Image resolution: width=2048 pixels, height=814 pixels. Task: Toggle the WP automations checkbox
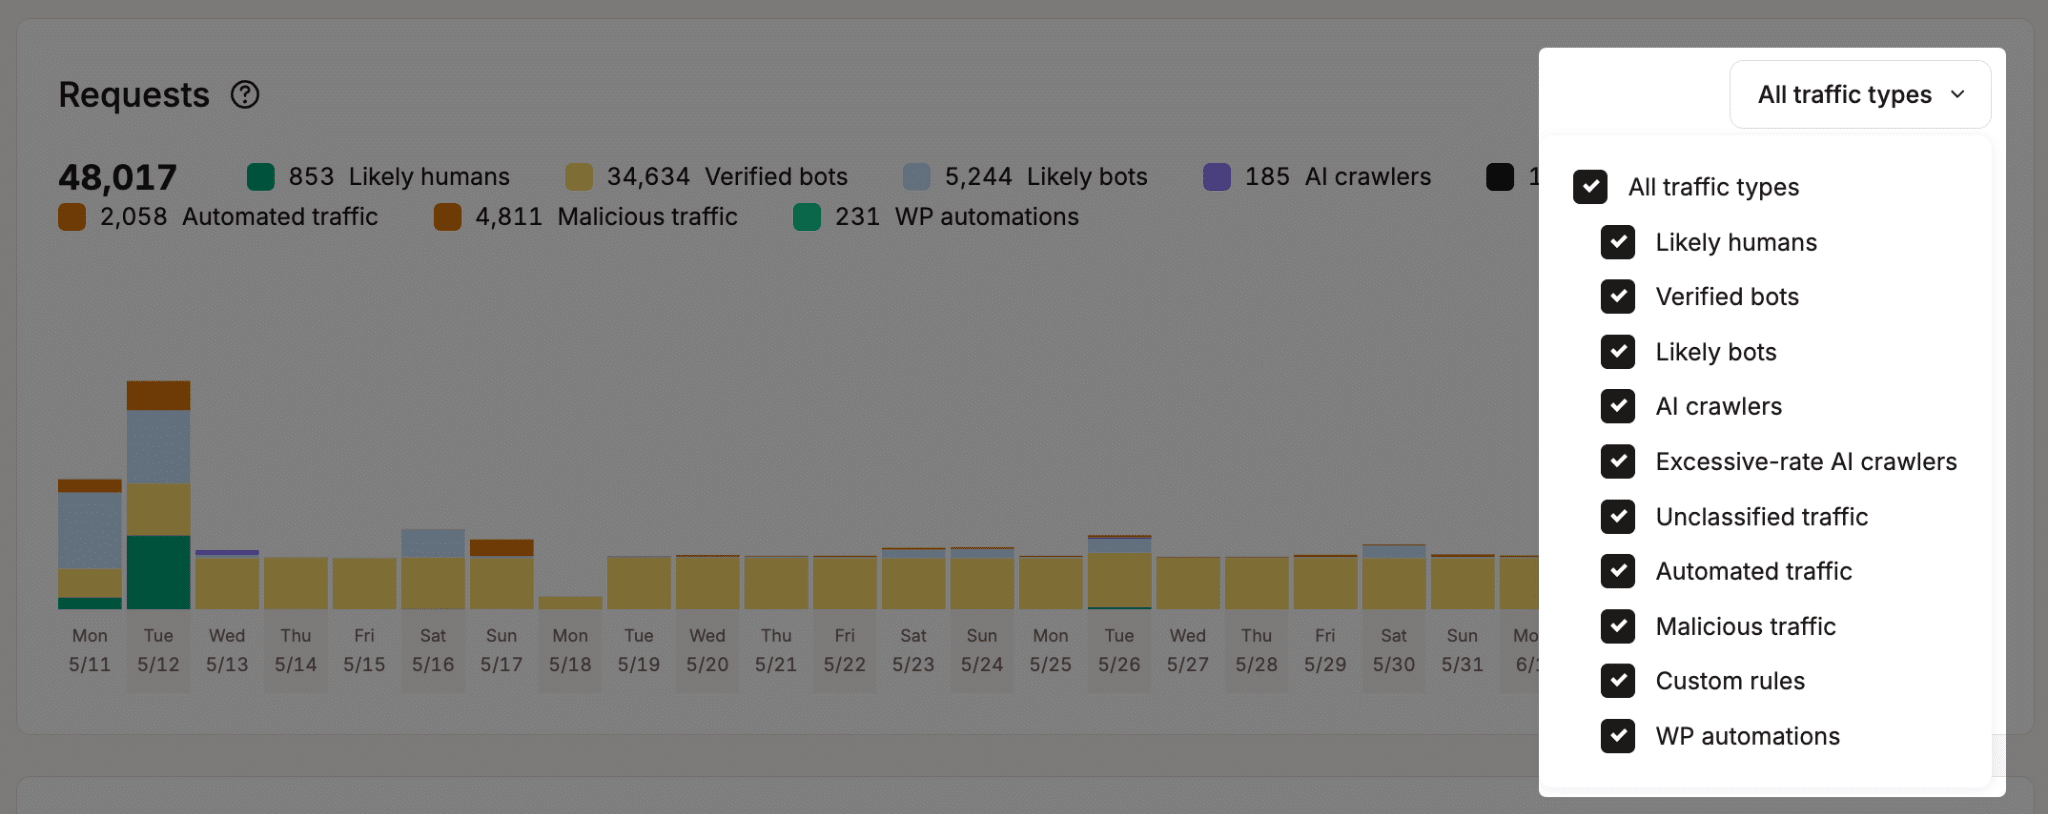pos(1618,736)
